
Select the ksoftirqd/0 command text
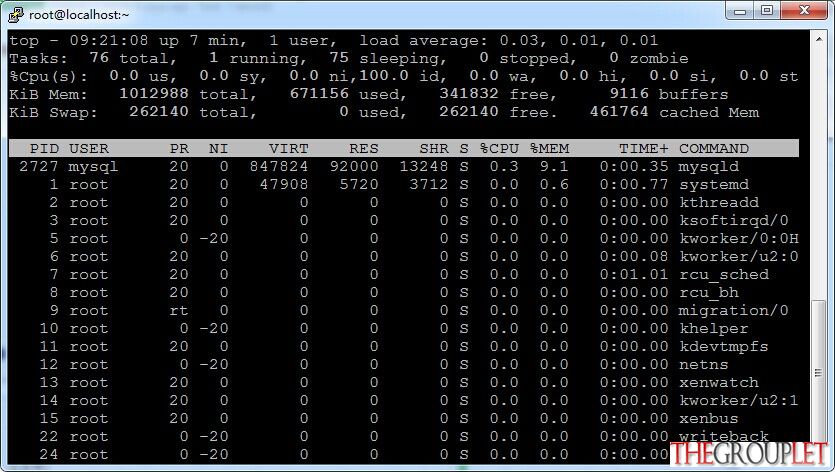(734, 221)
